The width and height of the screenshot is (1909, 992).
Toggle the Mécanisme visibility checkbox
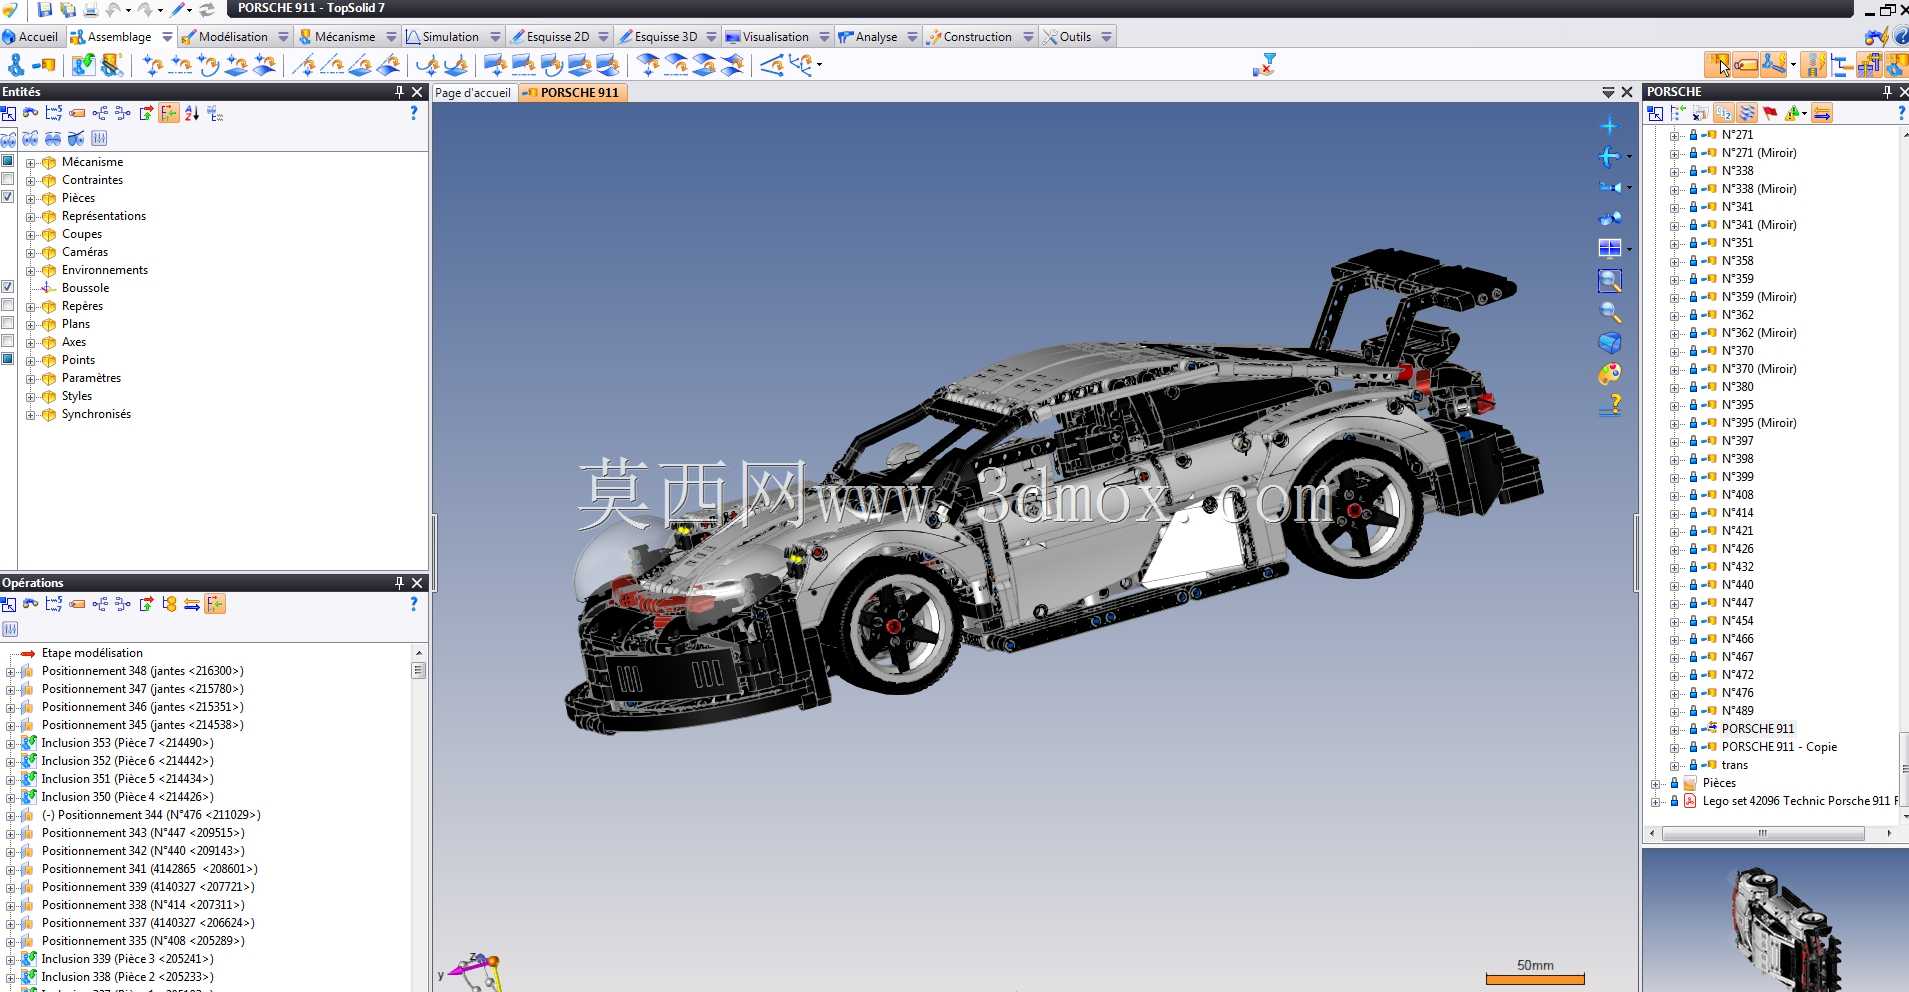tap(8, 161)
